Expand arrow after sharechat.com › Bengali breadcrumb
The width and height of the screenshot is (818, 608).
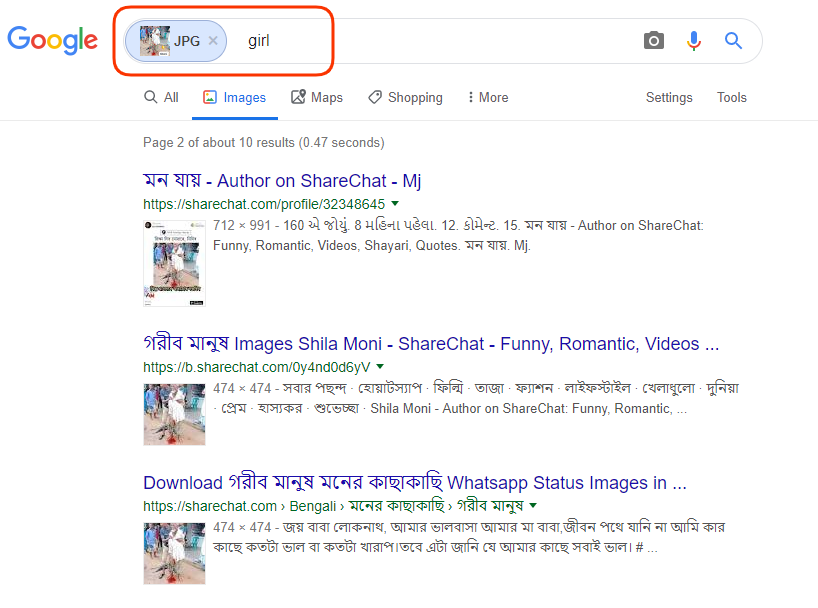pos(533,505)
